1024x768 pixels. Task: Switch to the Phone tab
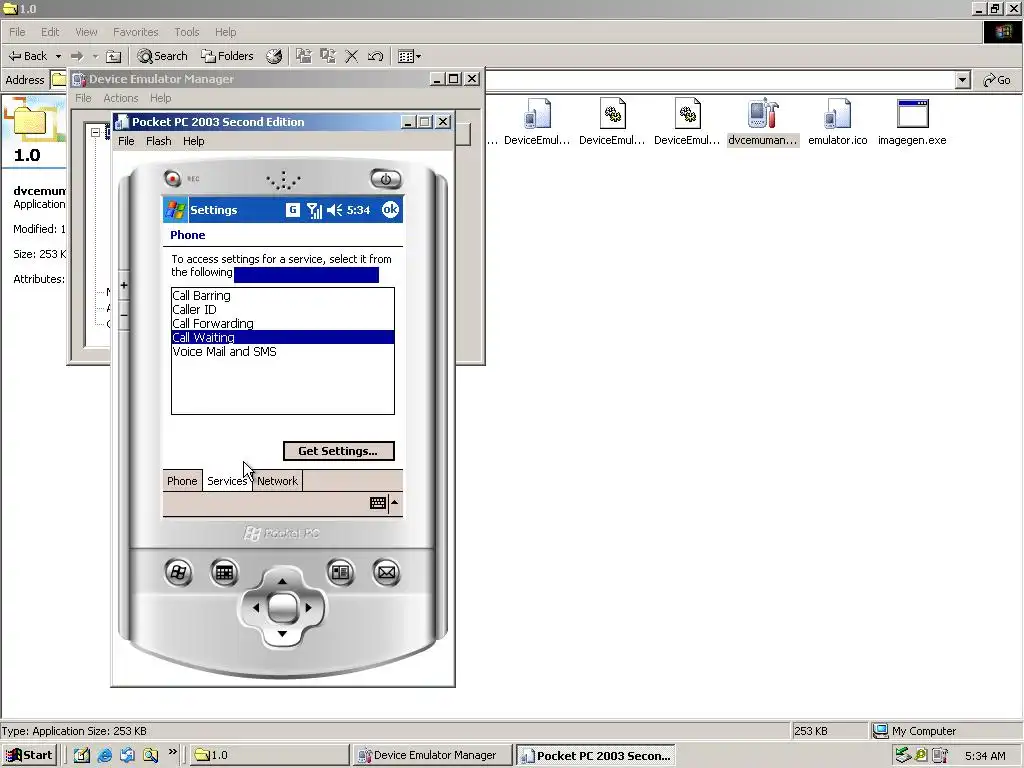point(182,481)
